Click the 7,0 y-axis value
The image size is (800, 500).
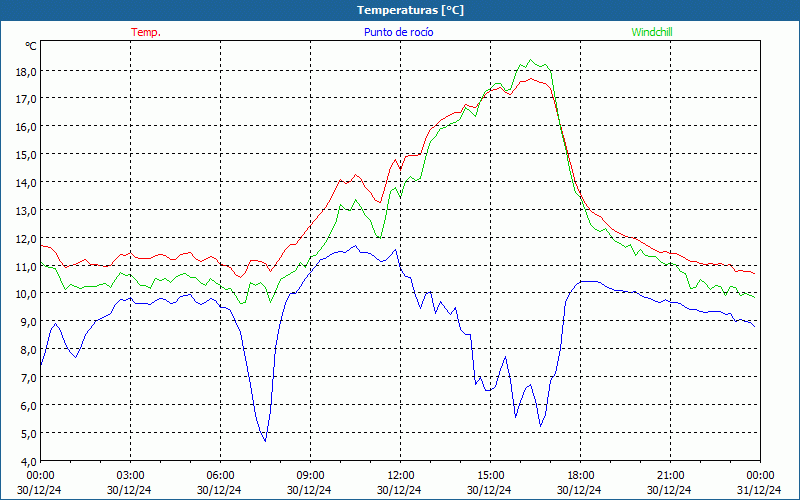pyautogui.click(x=28, y=379)
